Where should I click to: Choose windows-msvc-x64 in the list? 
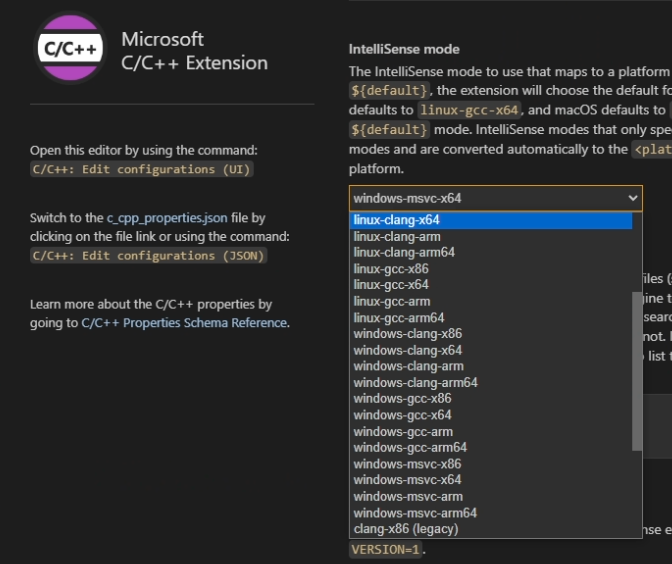[x=491, y=480]
